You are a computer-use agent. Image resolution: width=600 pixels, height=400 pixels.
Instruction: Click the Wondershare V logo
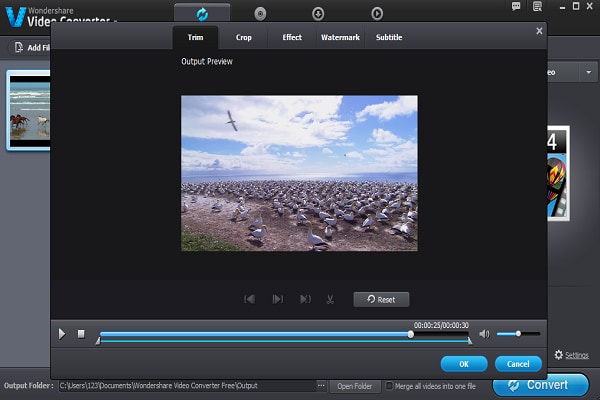[x=15, y=16]
